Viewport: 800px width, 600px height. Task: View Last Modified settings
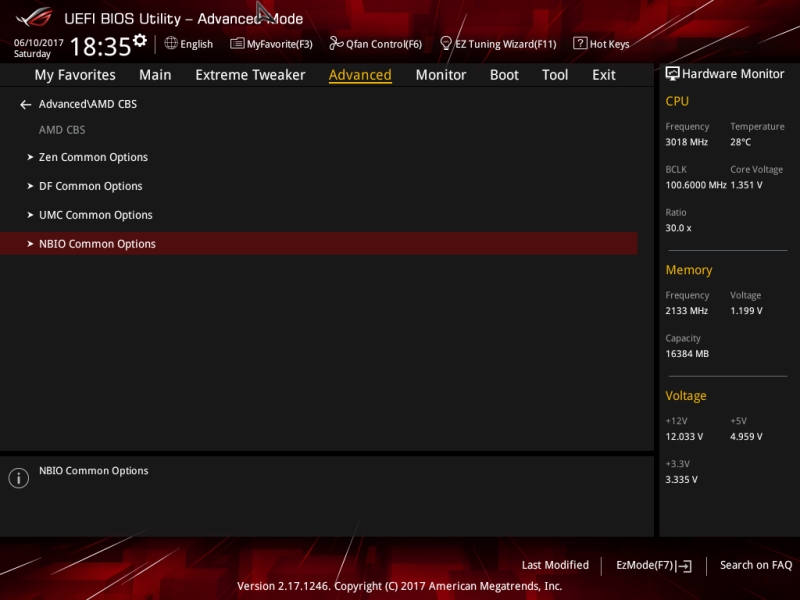coord(555,565)
